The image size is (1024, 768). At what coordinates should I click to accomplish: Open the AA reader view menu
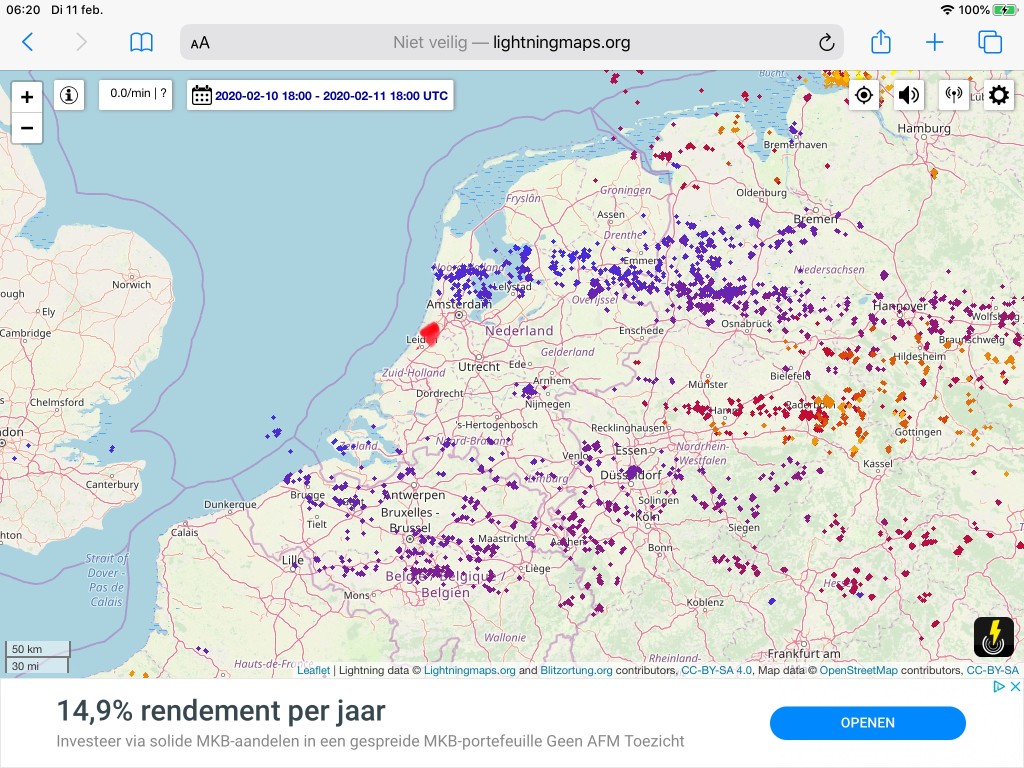tap(200, 43)
